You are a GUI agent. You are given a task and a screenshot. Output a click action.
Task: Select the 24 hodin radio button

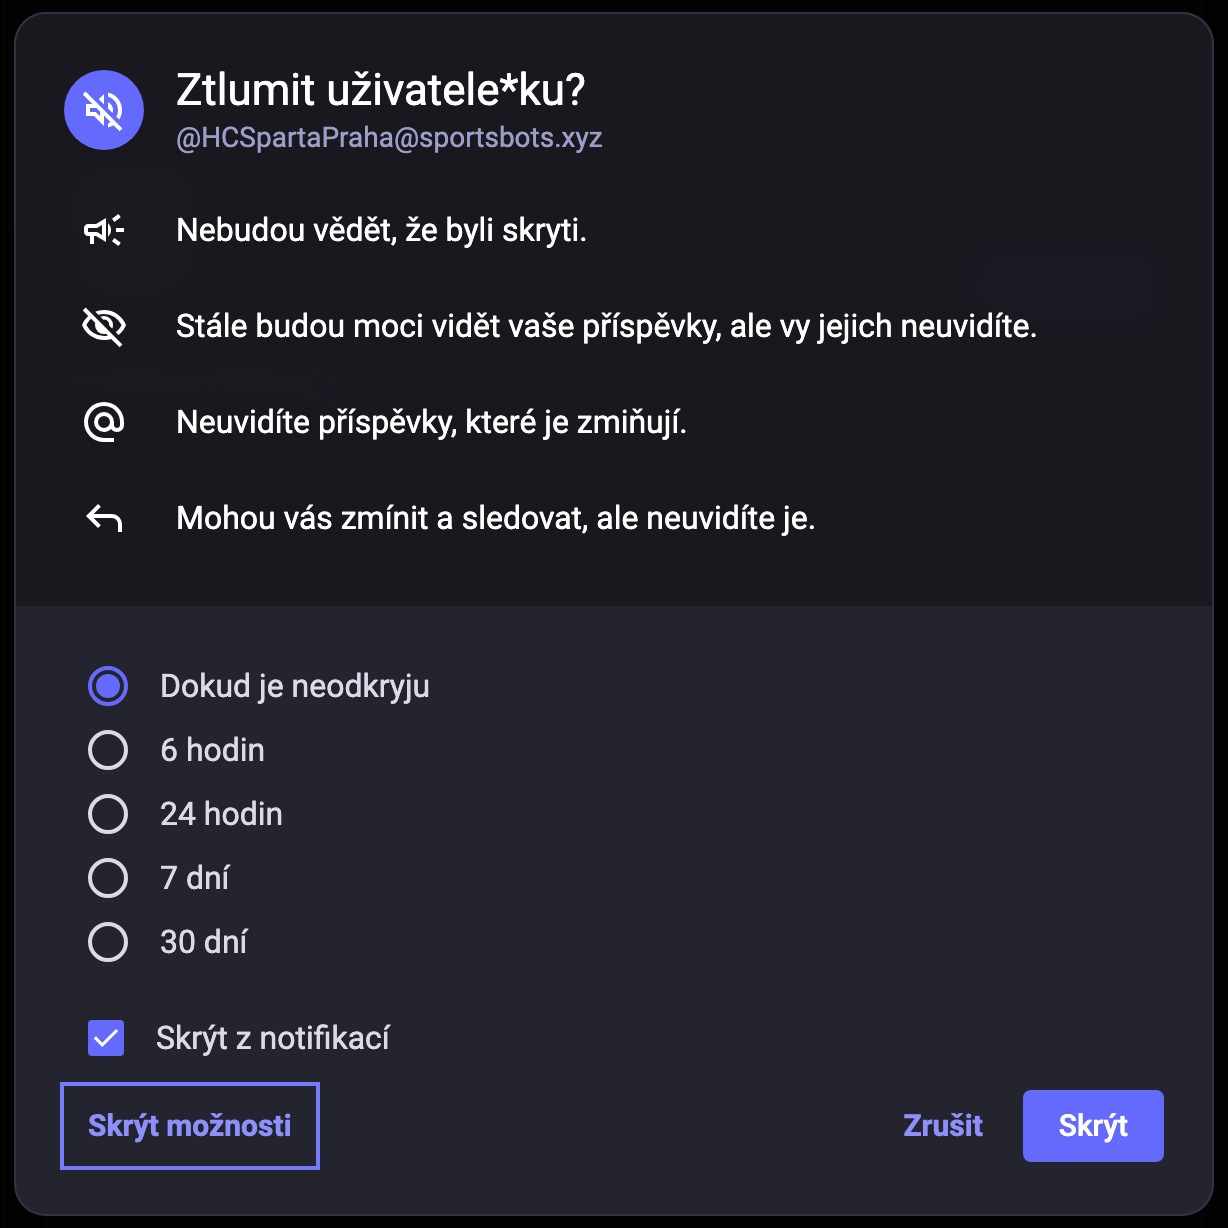(108, 815)
